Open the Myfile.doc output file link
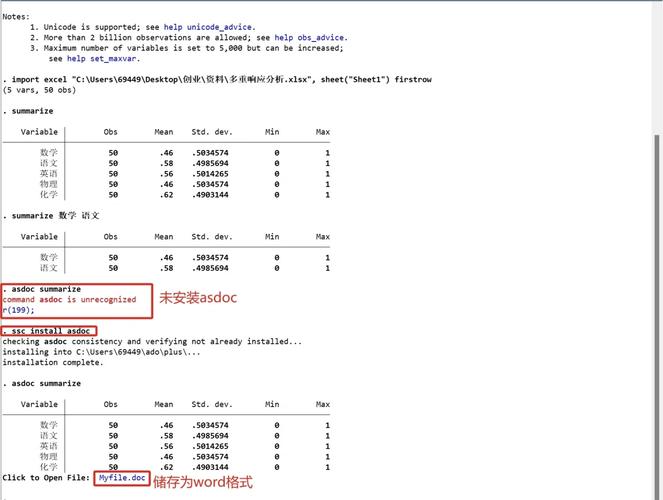Viewport: 663px width, 500px height. click(122, 478)
